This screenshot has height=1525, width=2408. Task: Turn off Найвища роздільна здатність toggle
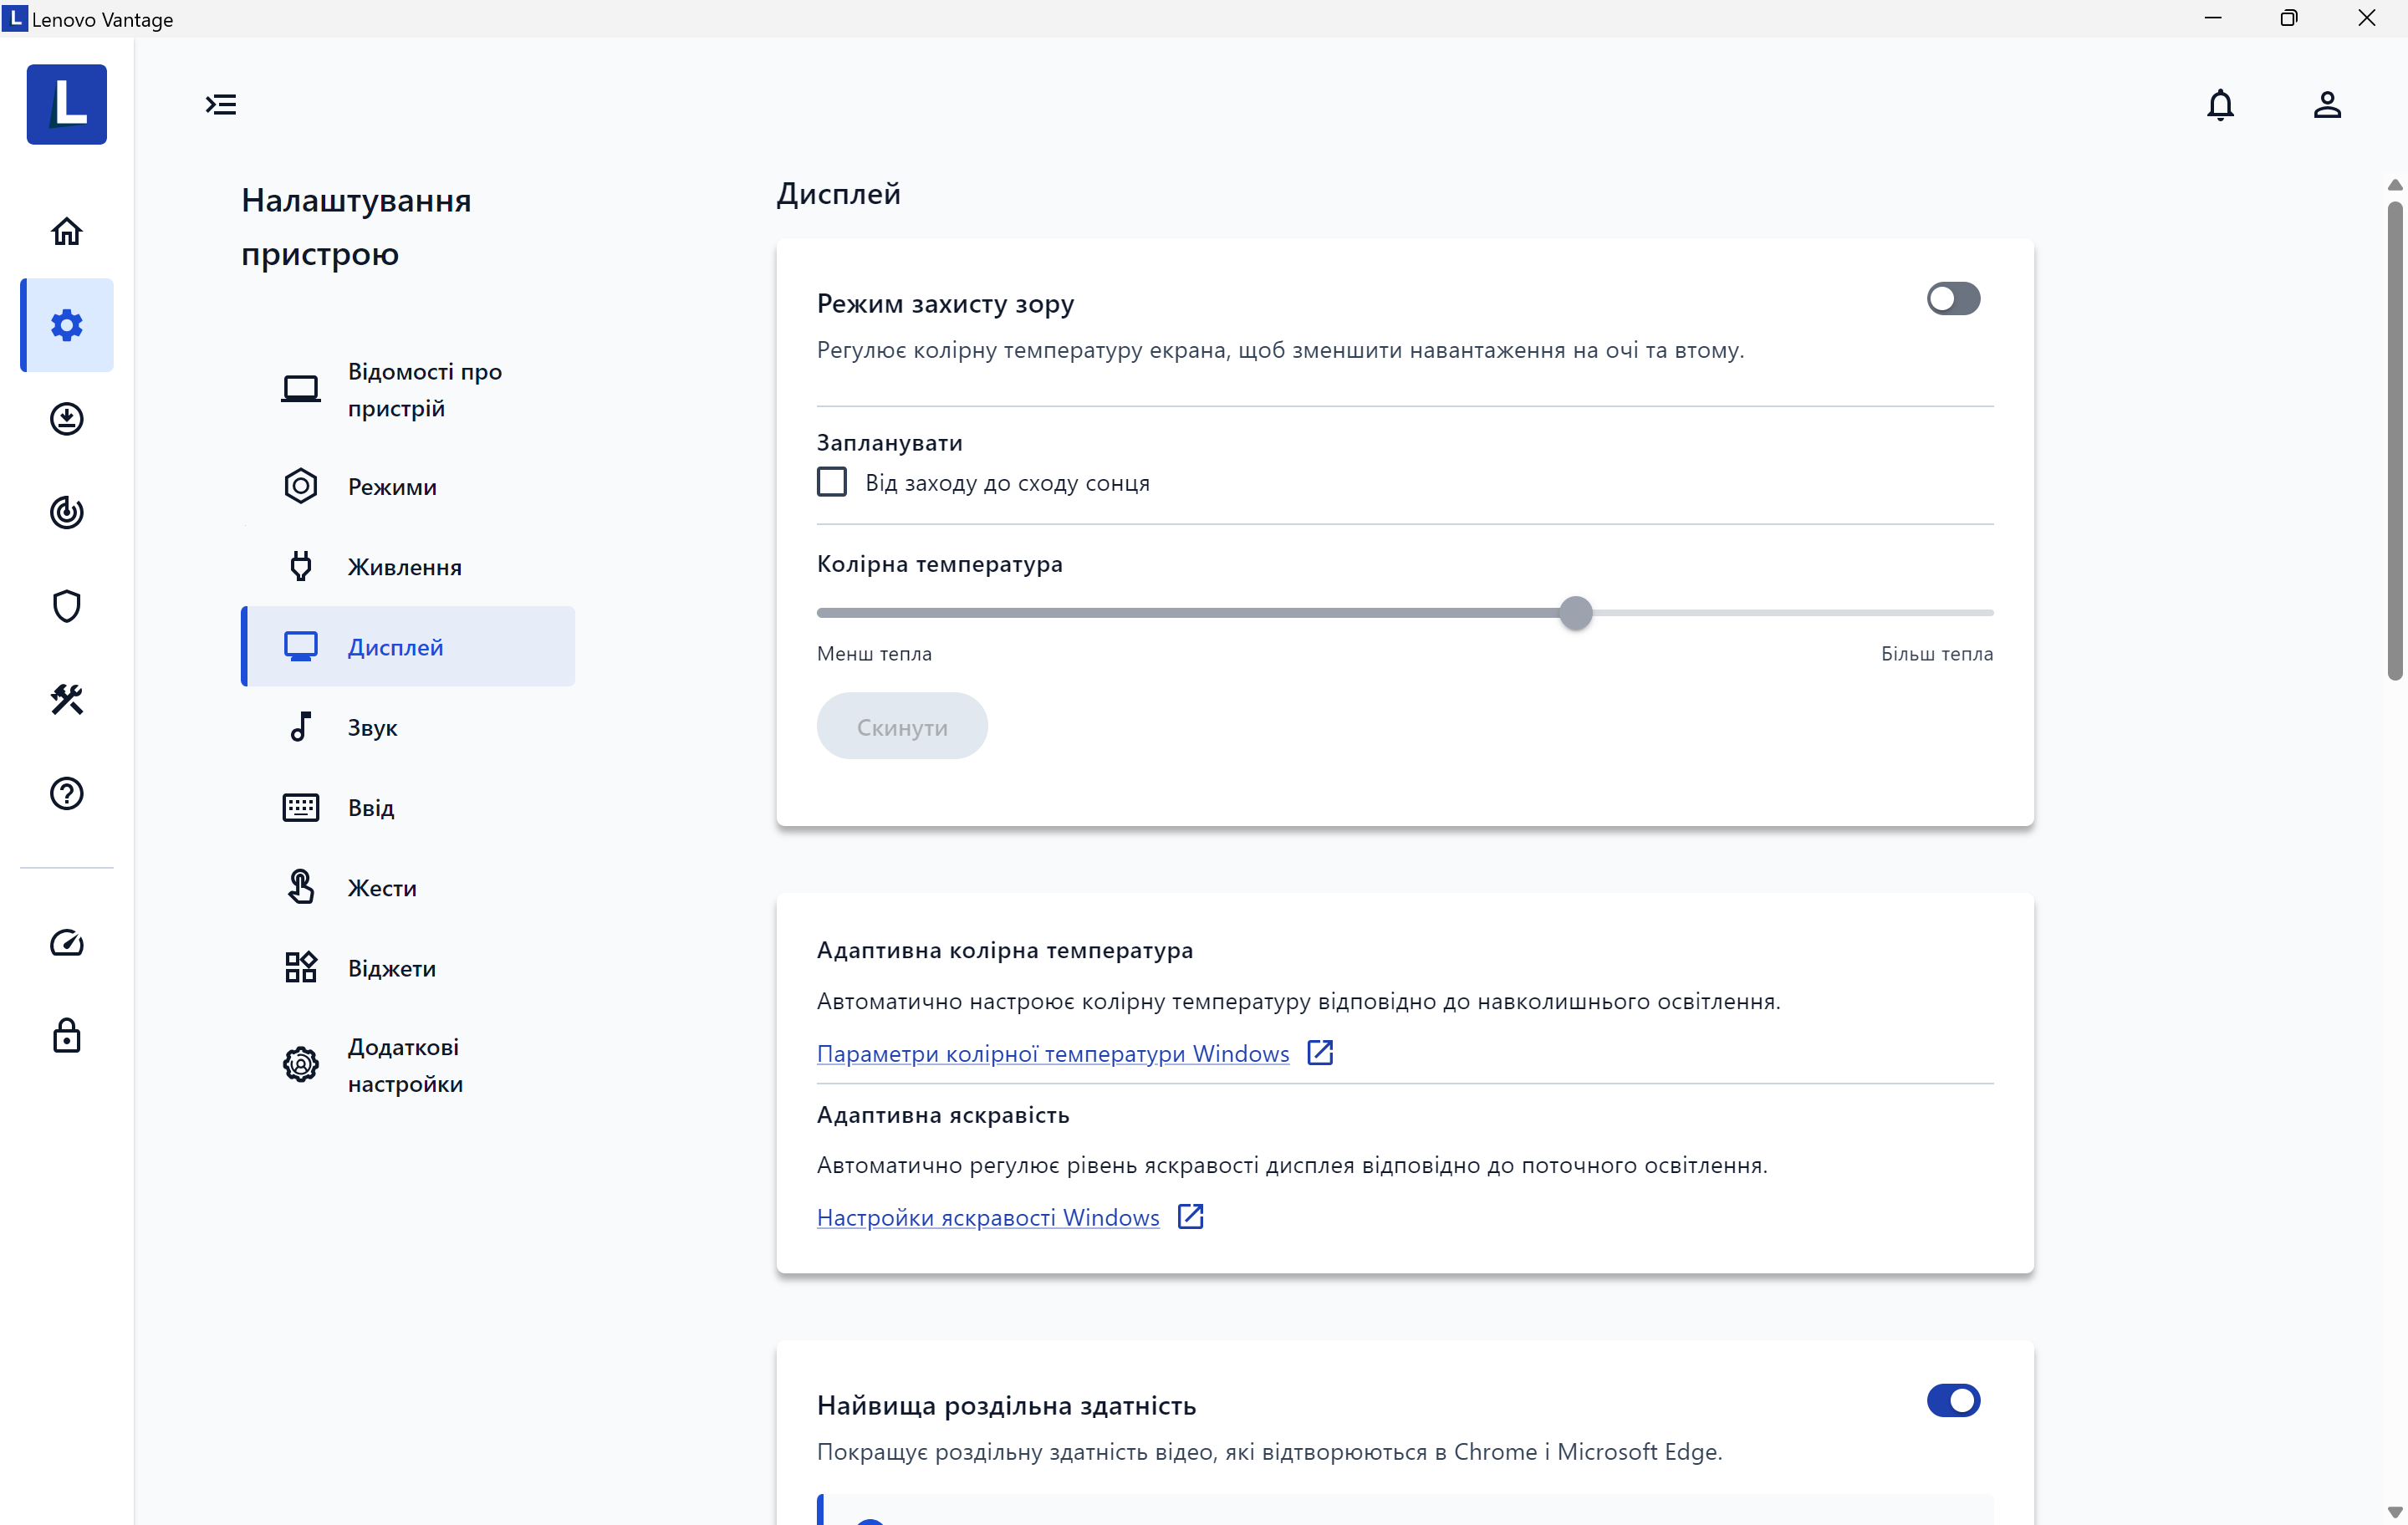[1952, 1400]
